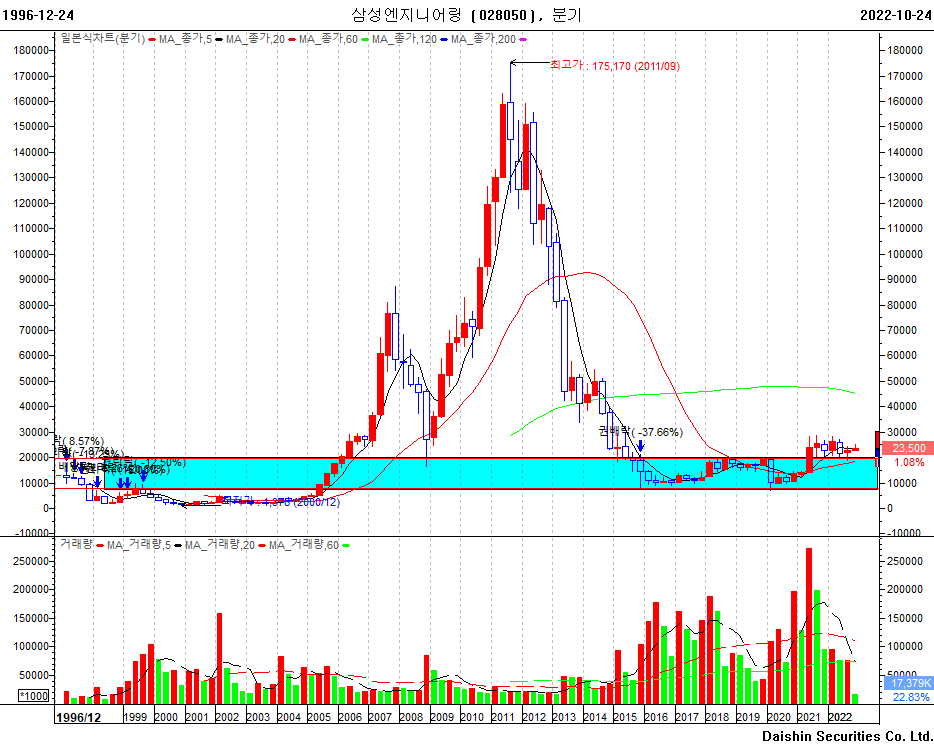Select the MA_종가,20 legend entry

coord(256,39)
